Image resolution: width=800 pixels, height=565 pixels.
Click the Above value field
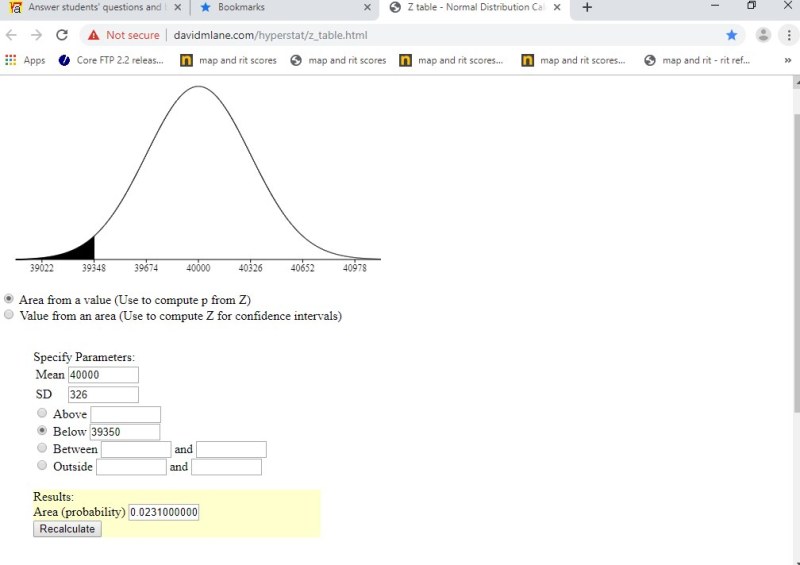tap(126, 414)
